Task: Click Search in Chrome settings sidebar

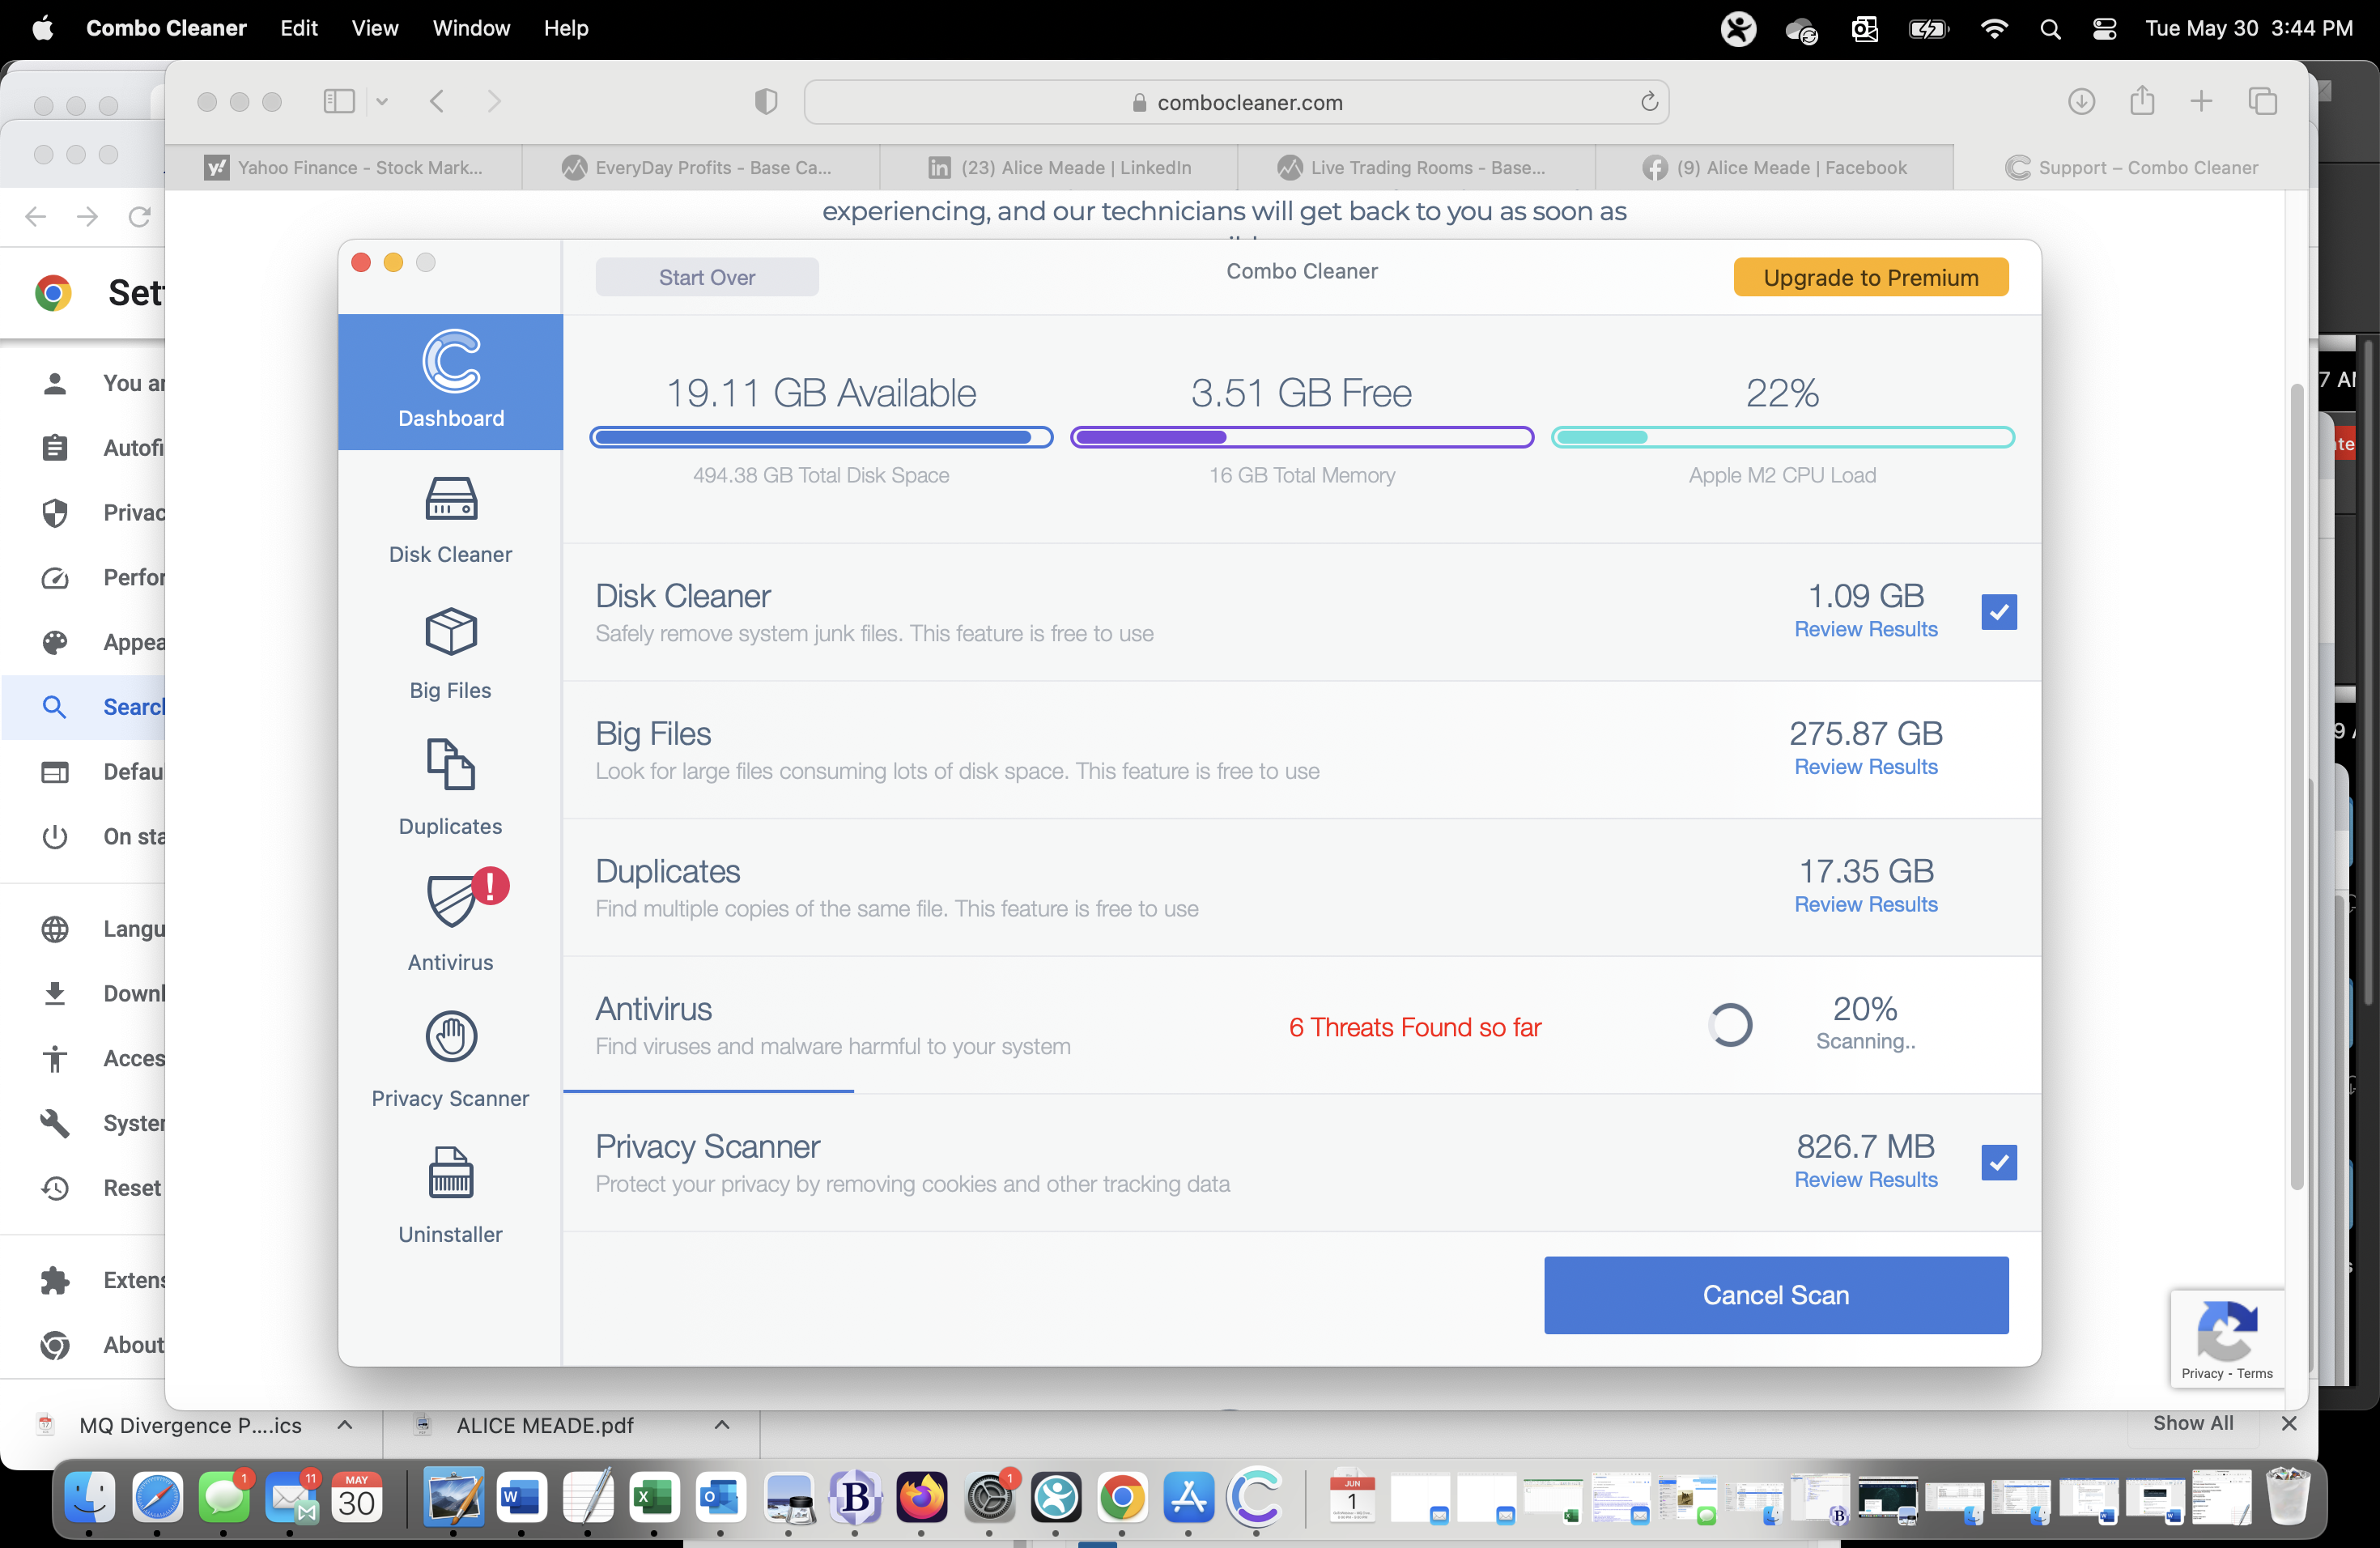Action: pos(84,707)
